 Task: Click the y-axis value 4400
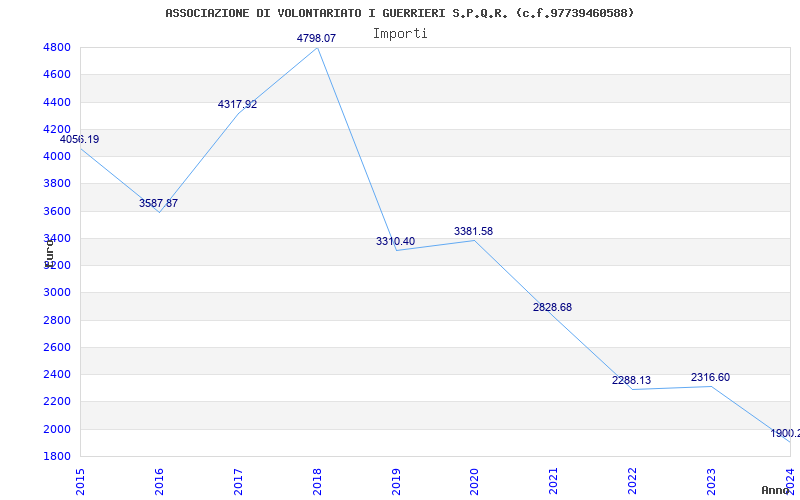tap(57, 102)
